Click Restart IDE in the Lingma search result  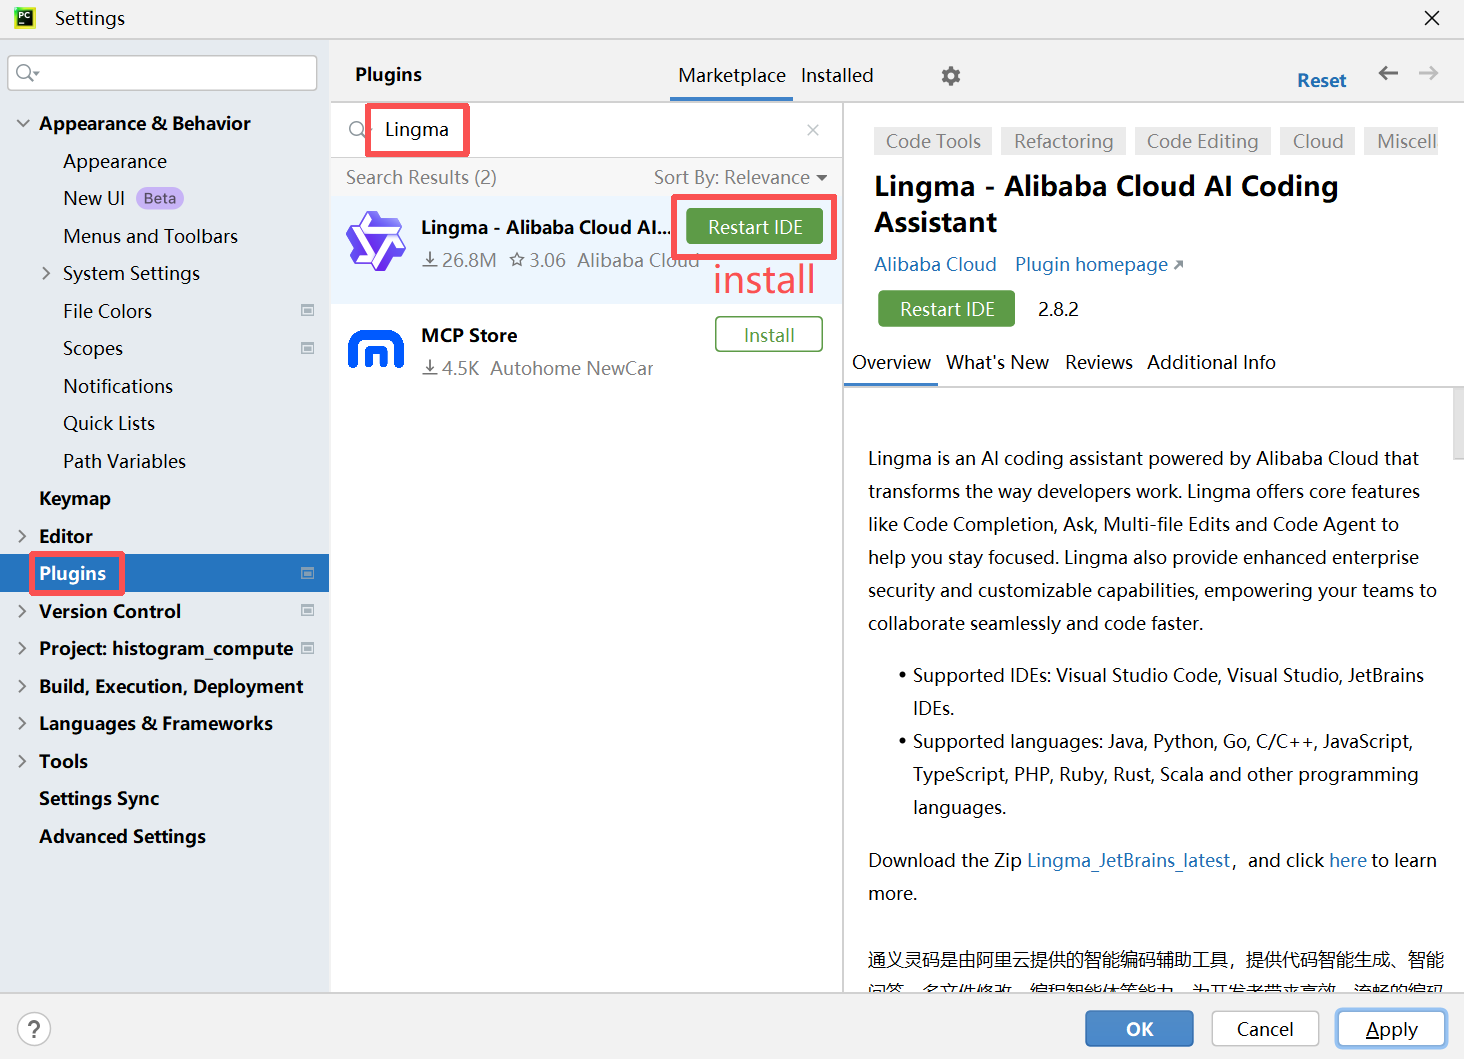[755, 227]
